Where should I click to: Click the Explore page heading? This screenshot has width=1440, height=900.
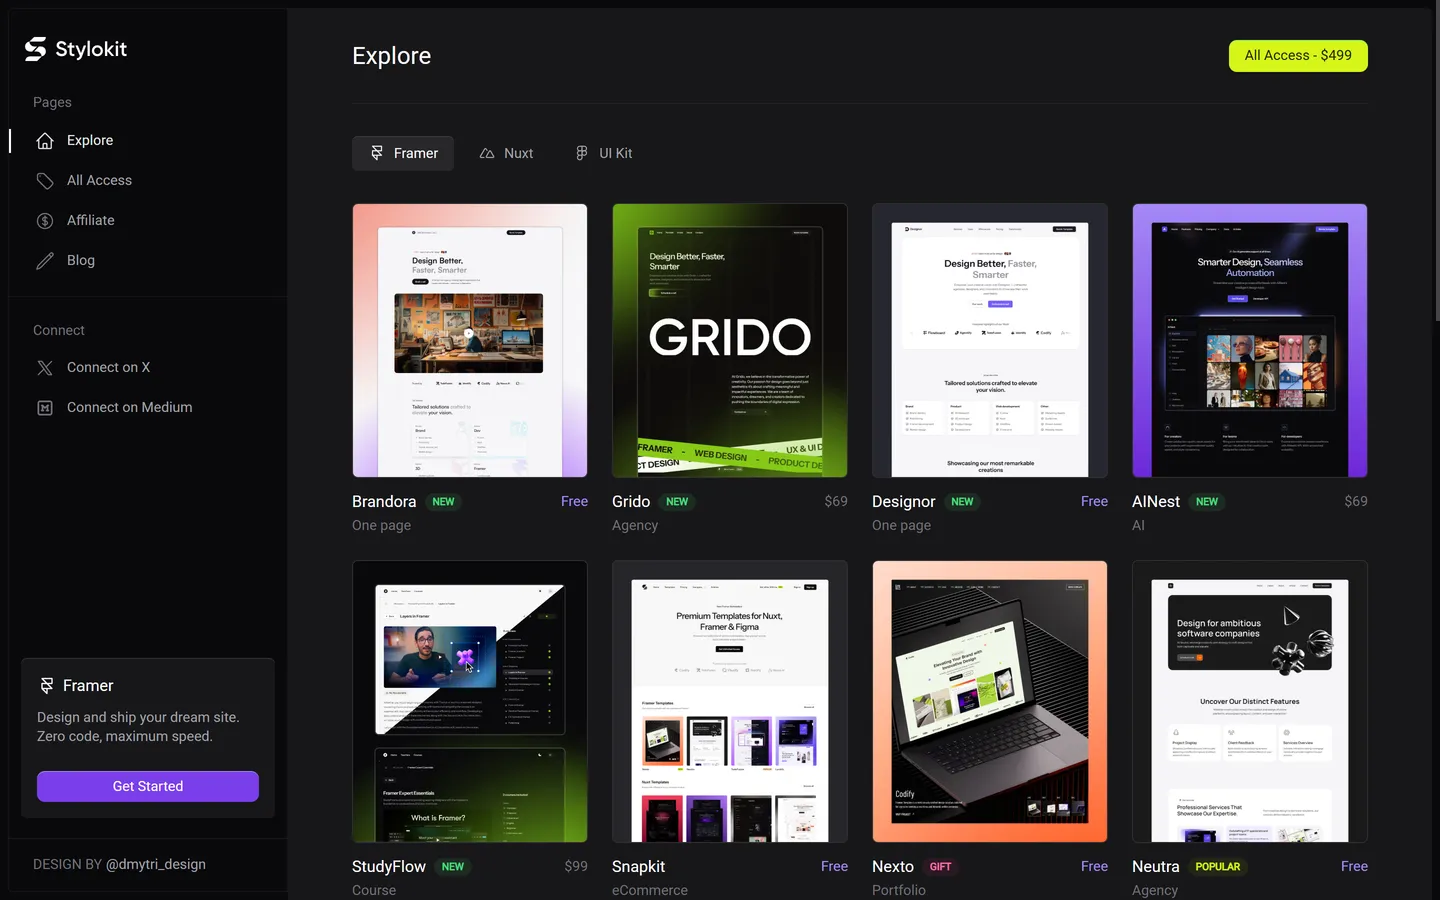(392, 56)
